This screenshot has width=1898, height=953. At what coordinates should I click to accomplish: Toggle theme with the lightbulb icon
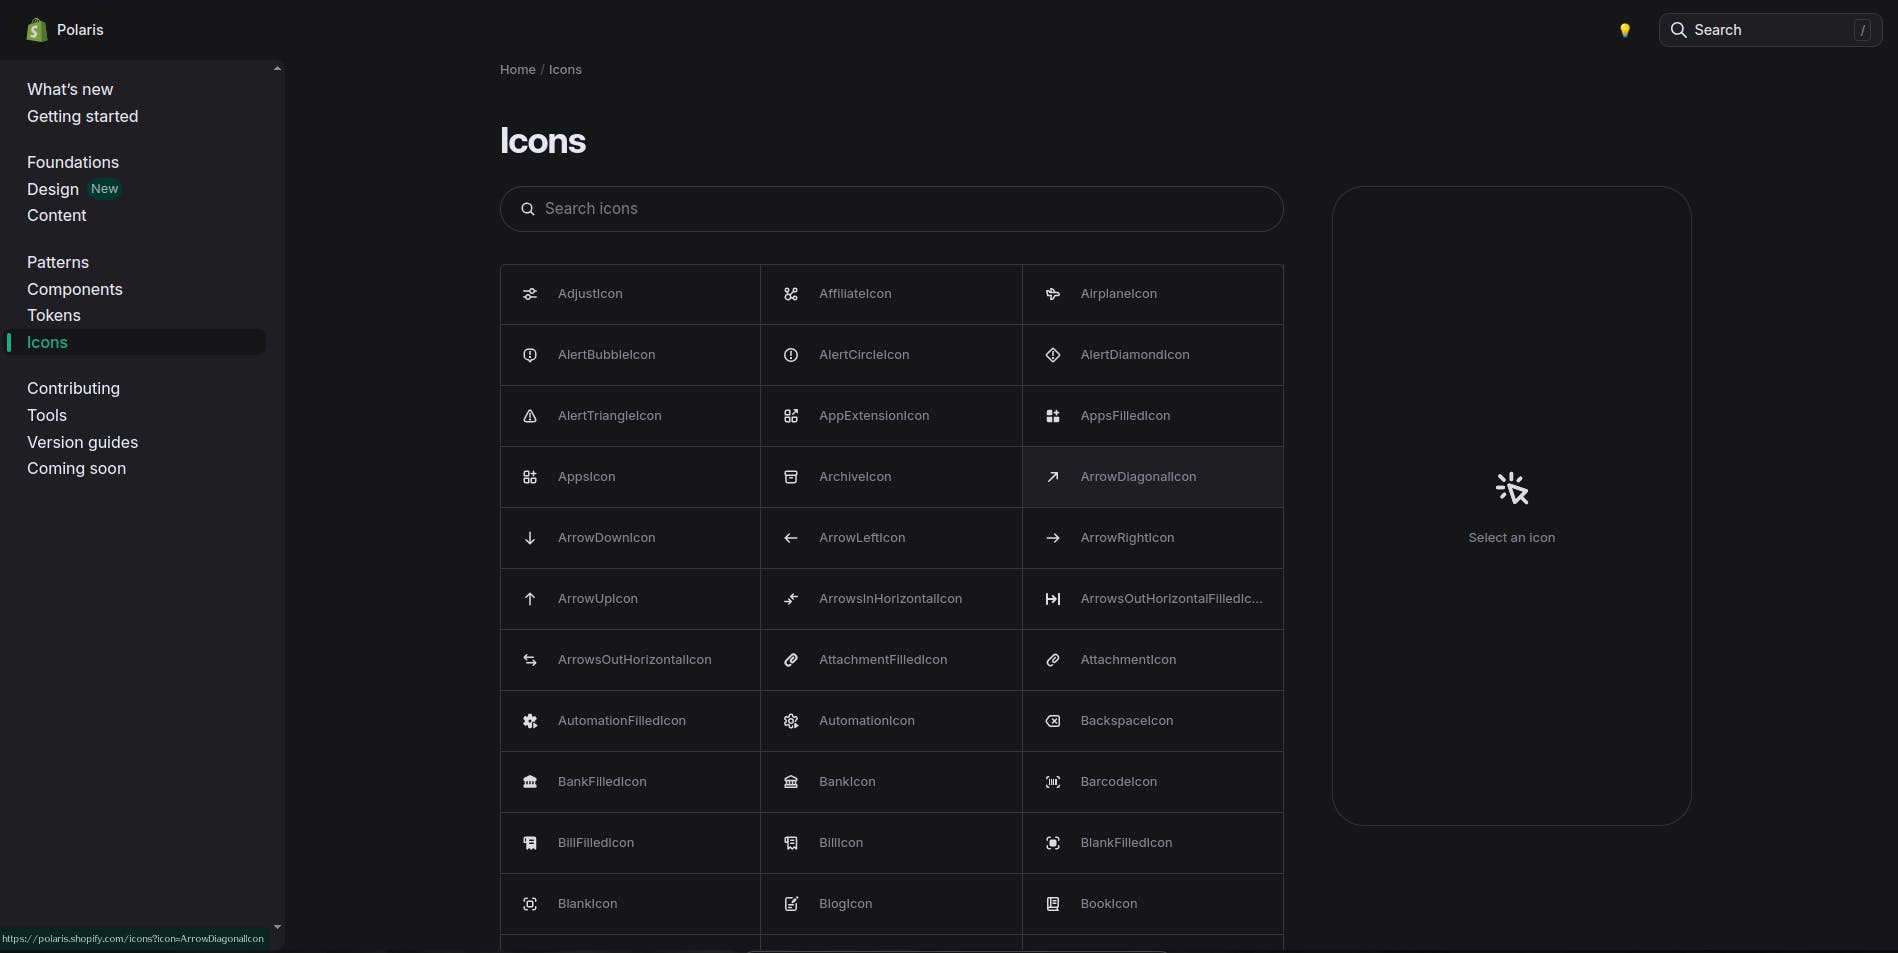[x=1625, y=30]
